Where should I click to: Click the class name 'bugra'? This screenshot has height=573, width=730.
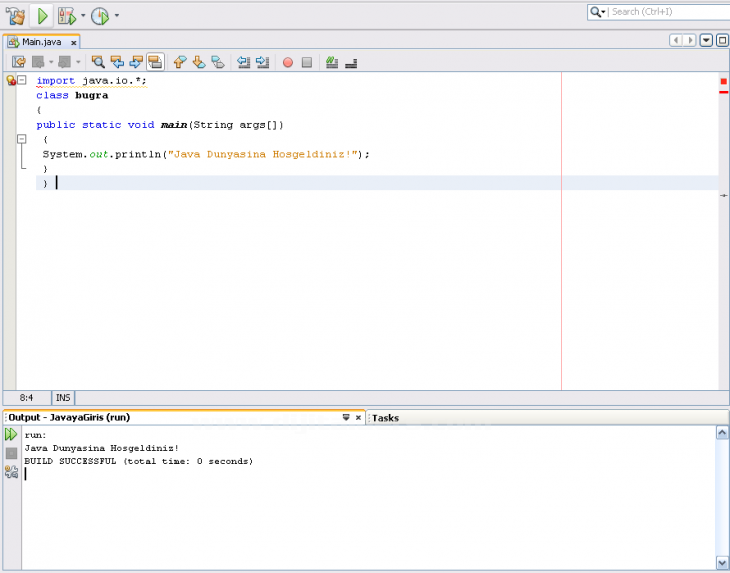pos(91,95)
